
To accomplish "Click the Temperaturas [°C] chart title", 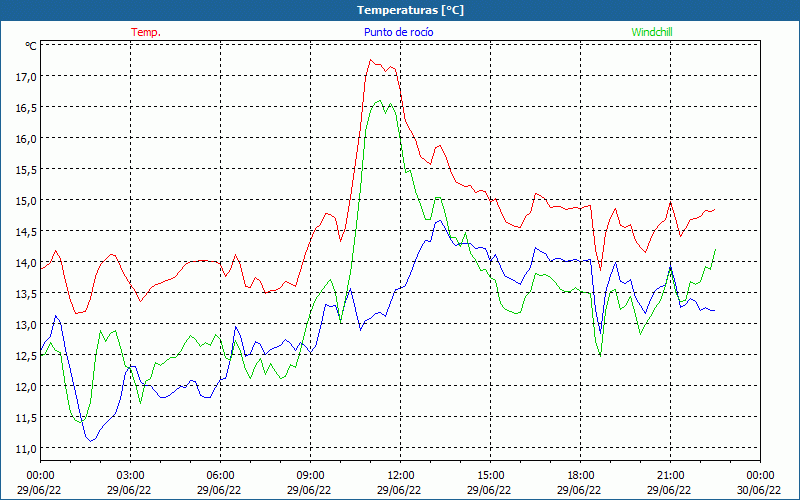I will (410, 10).
